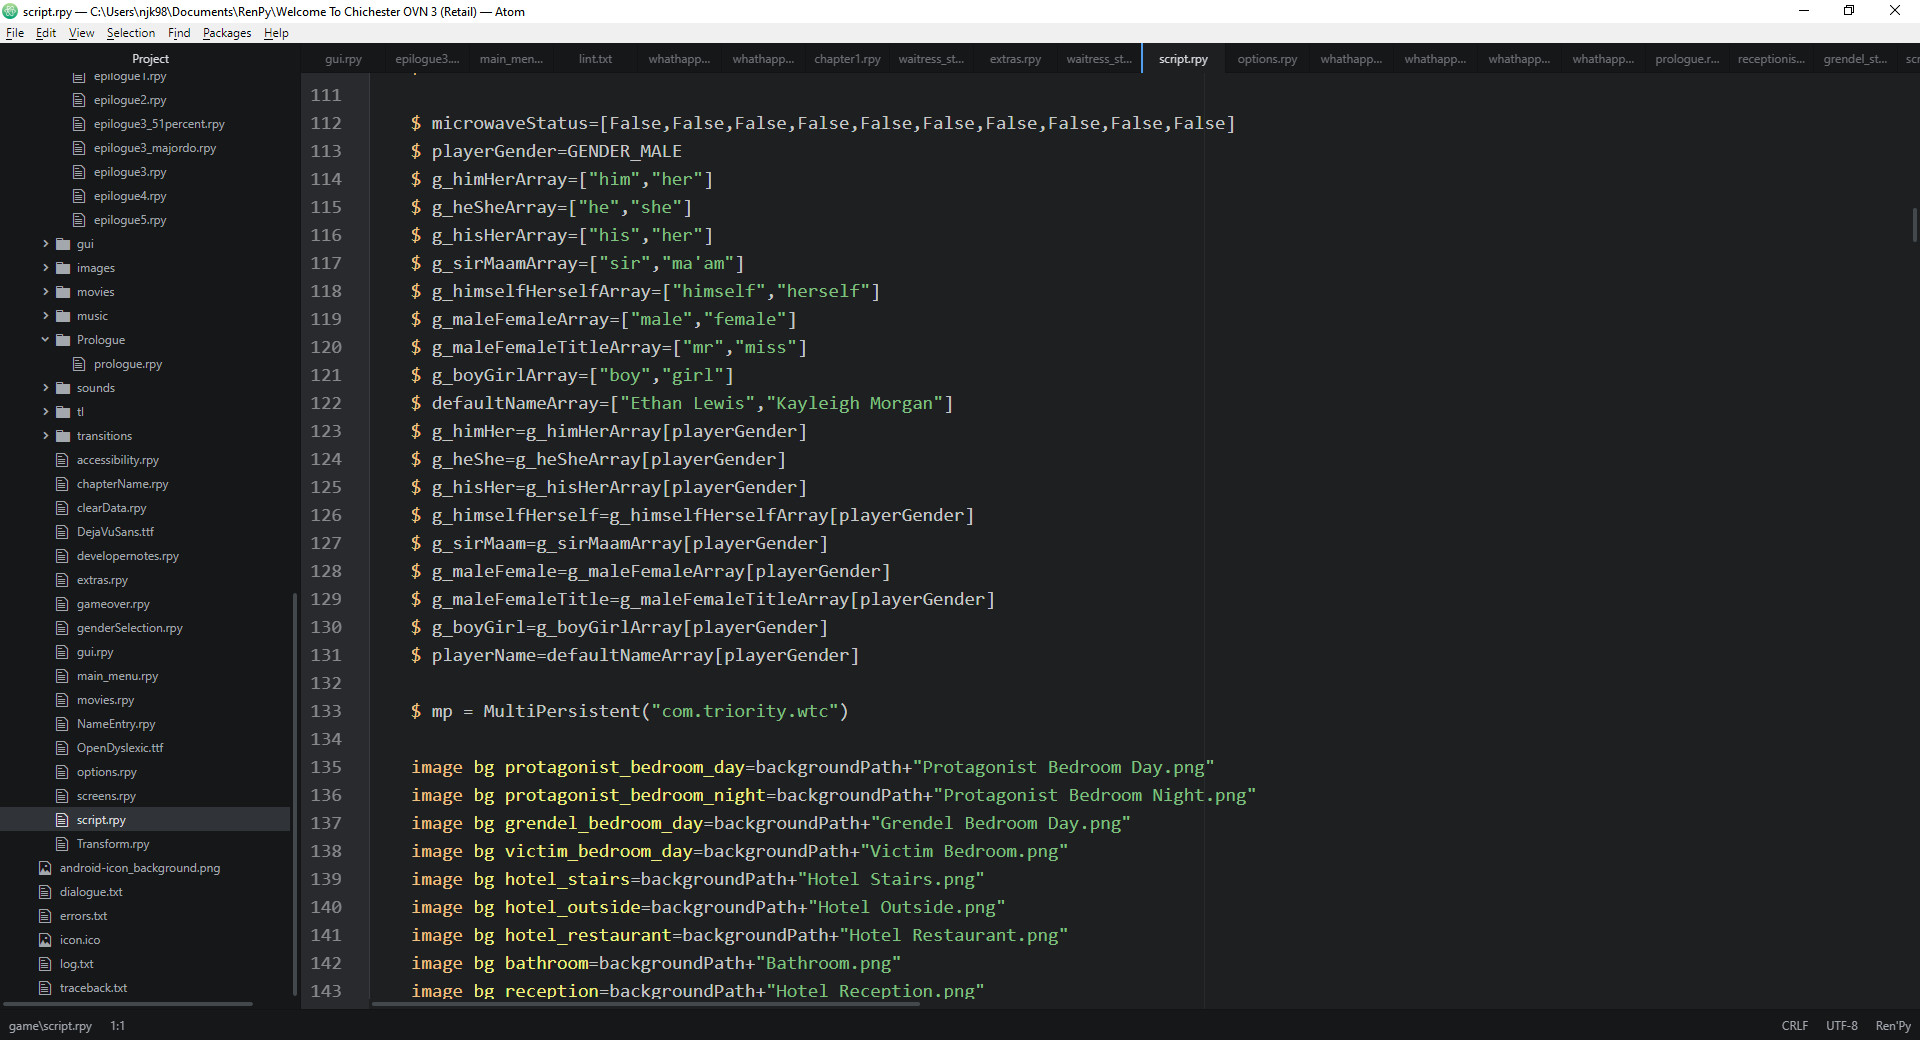1920x1040 pixels.
Task: Click the file icon beside script.rpy
Action: coord(62,819)
